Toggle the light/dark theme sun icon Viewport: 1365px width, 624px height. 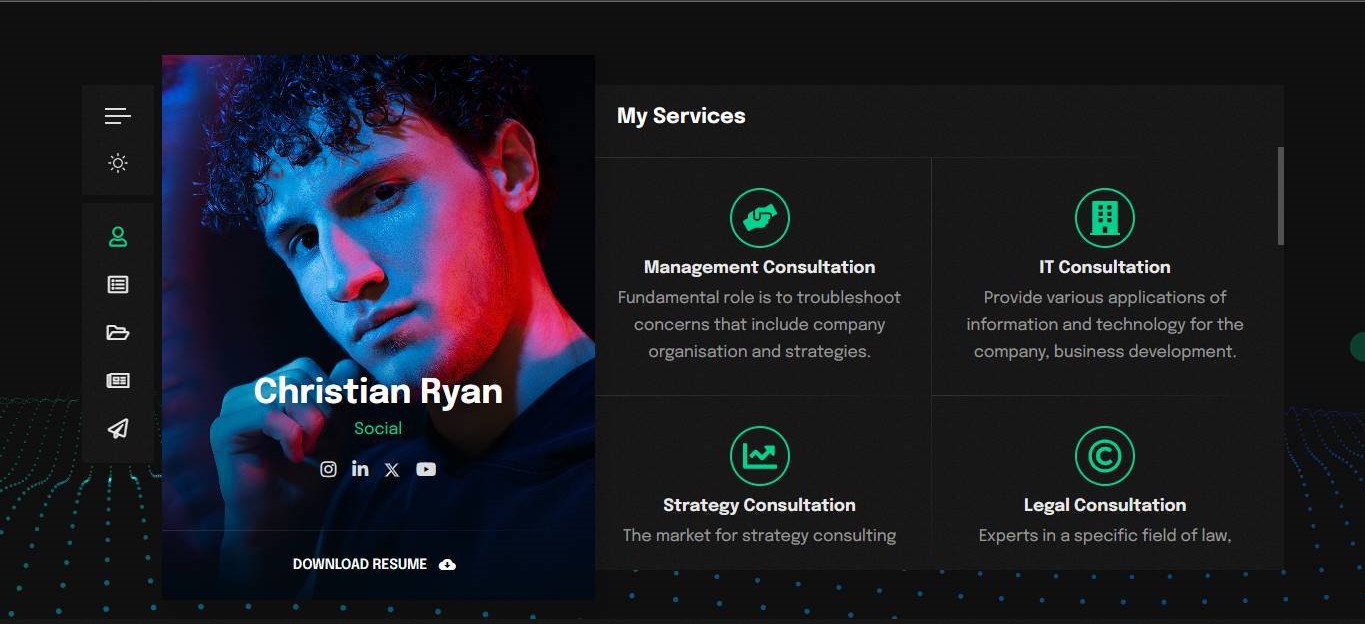coord(118,163)
